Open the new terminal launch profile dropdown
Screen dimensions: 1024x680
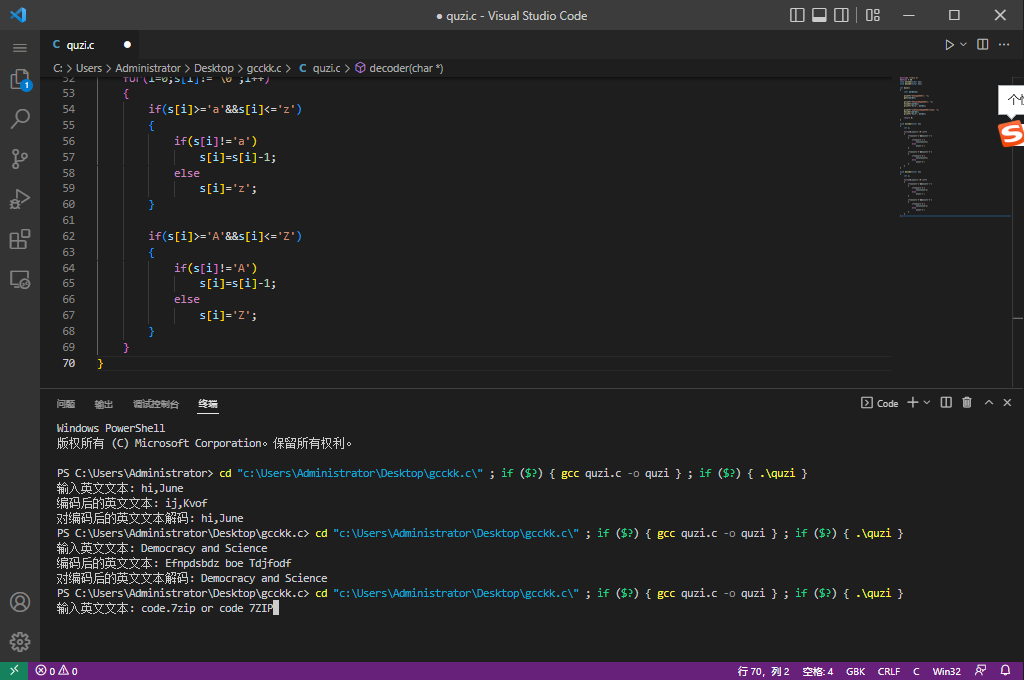(927, 403)
